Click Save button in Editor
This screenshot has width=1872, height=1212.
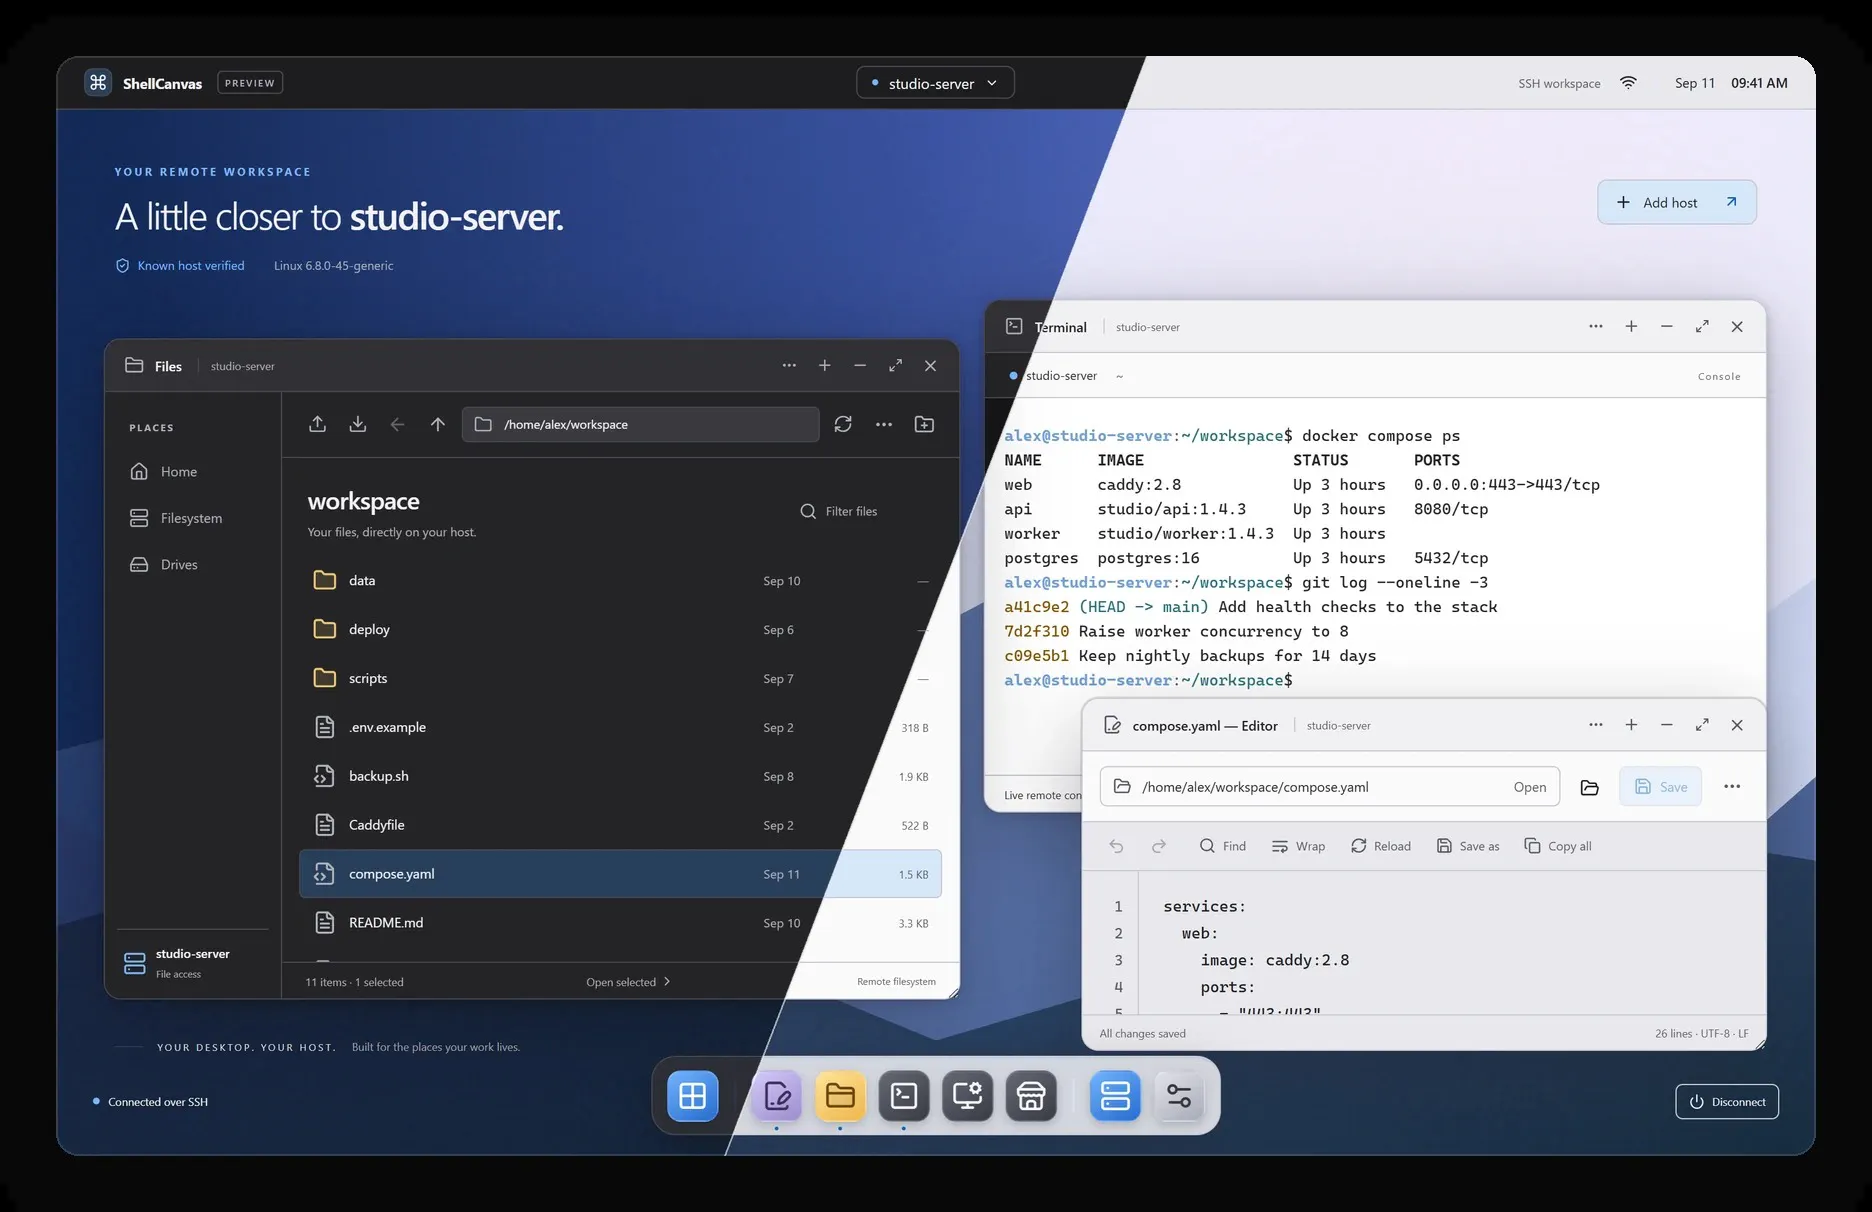[1660, 787]
